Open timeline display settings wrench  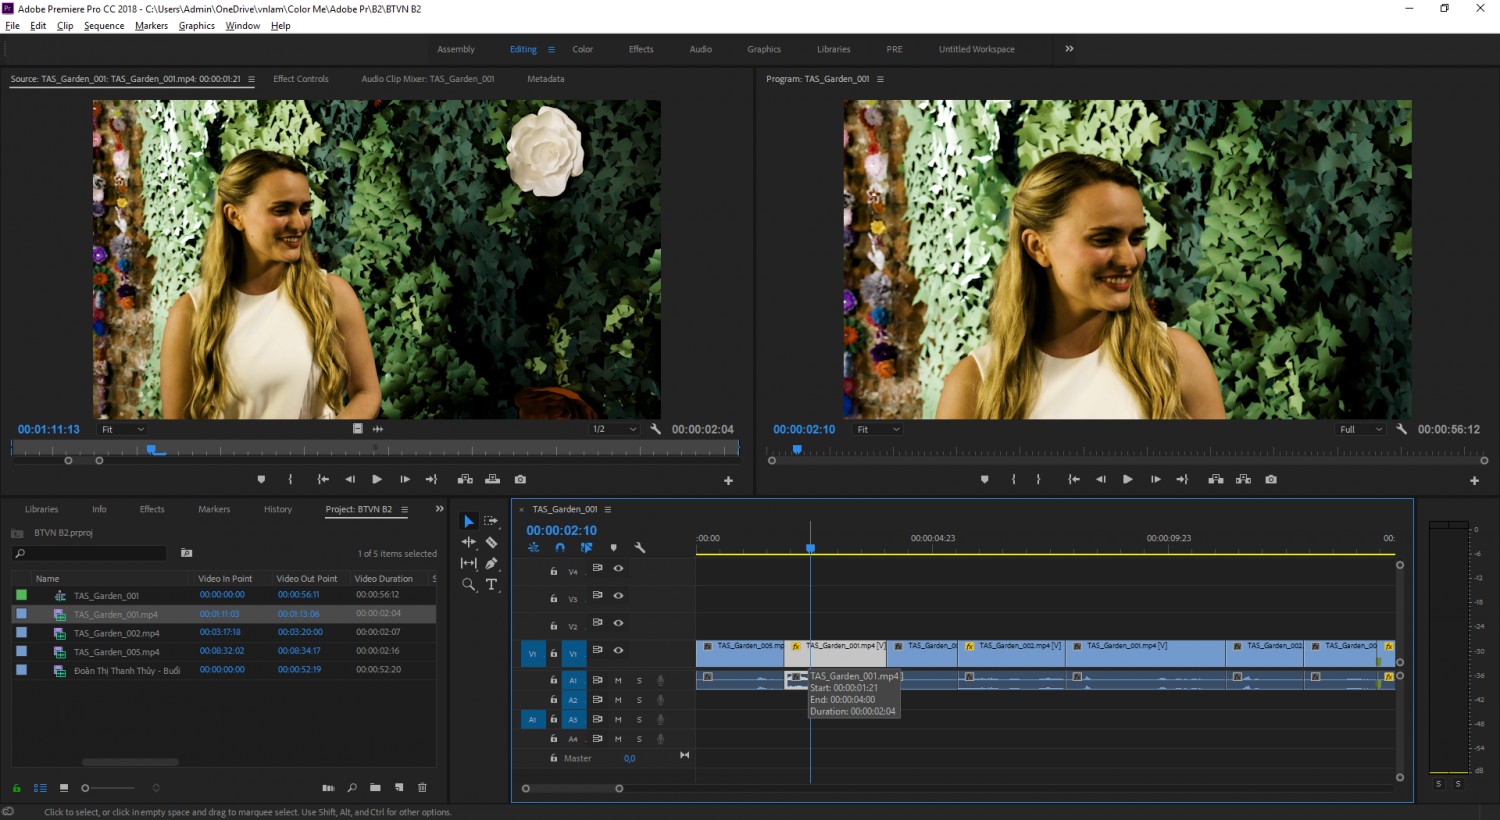[x=640, y=548]
